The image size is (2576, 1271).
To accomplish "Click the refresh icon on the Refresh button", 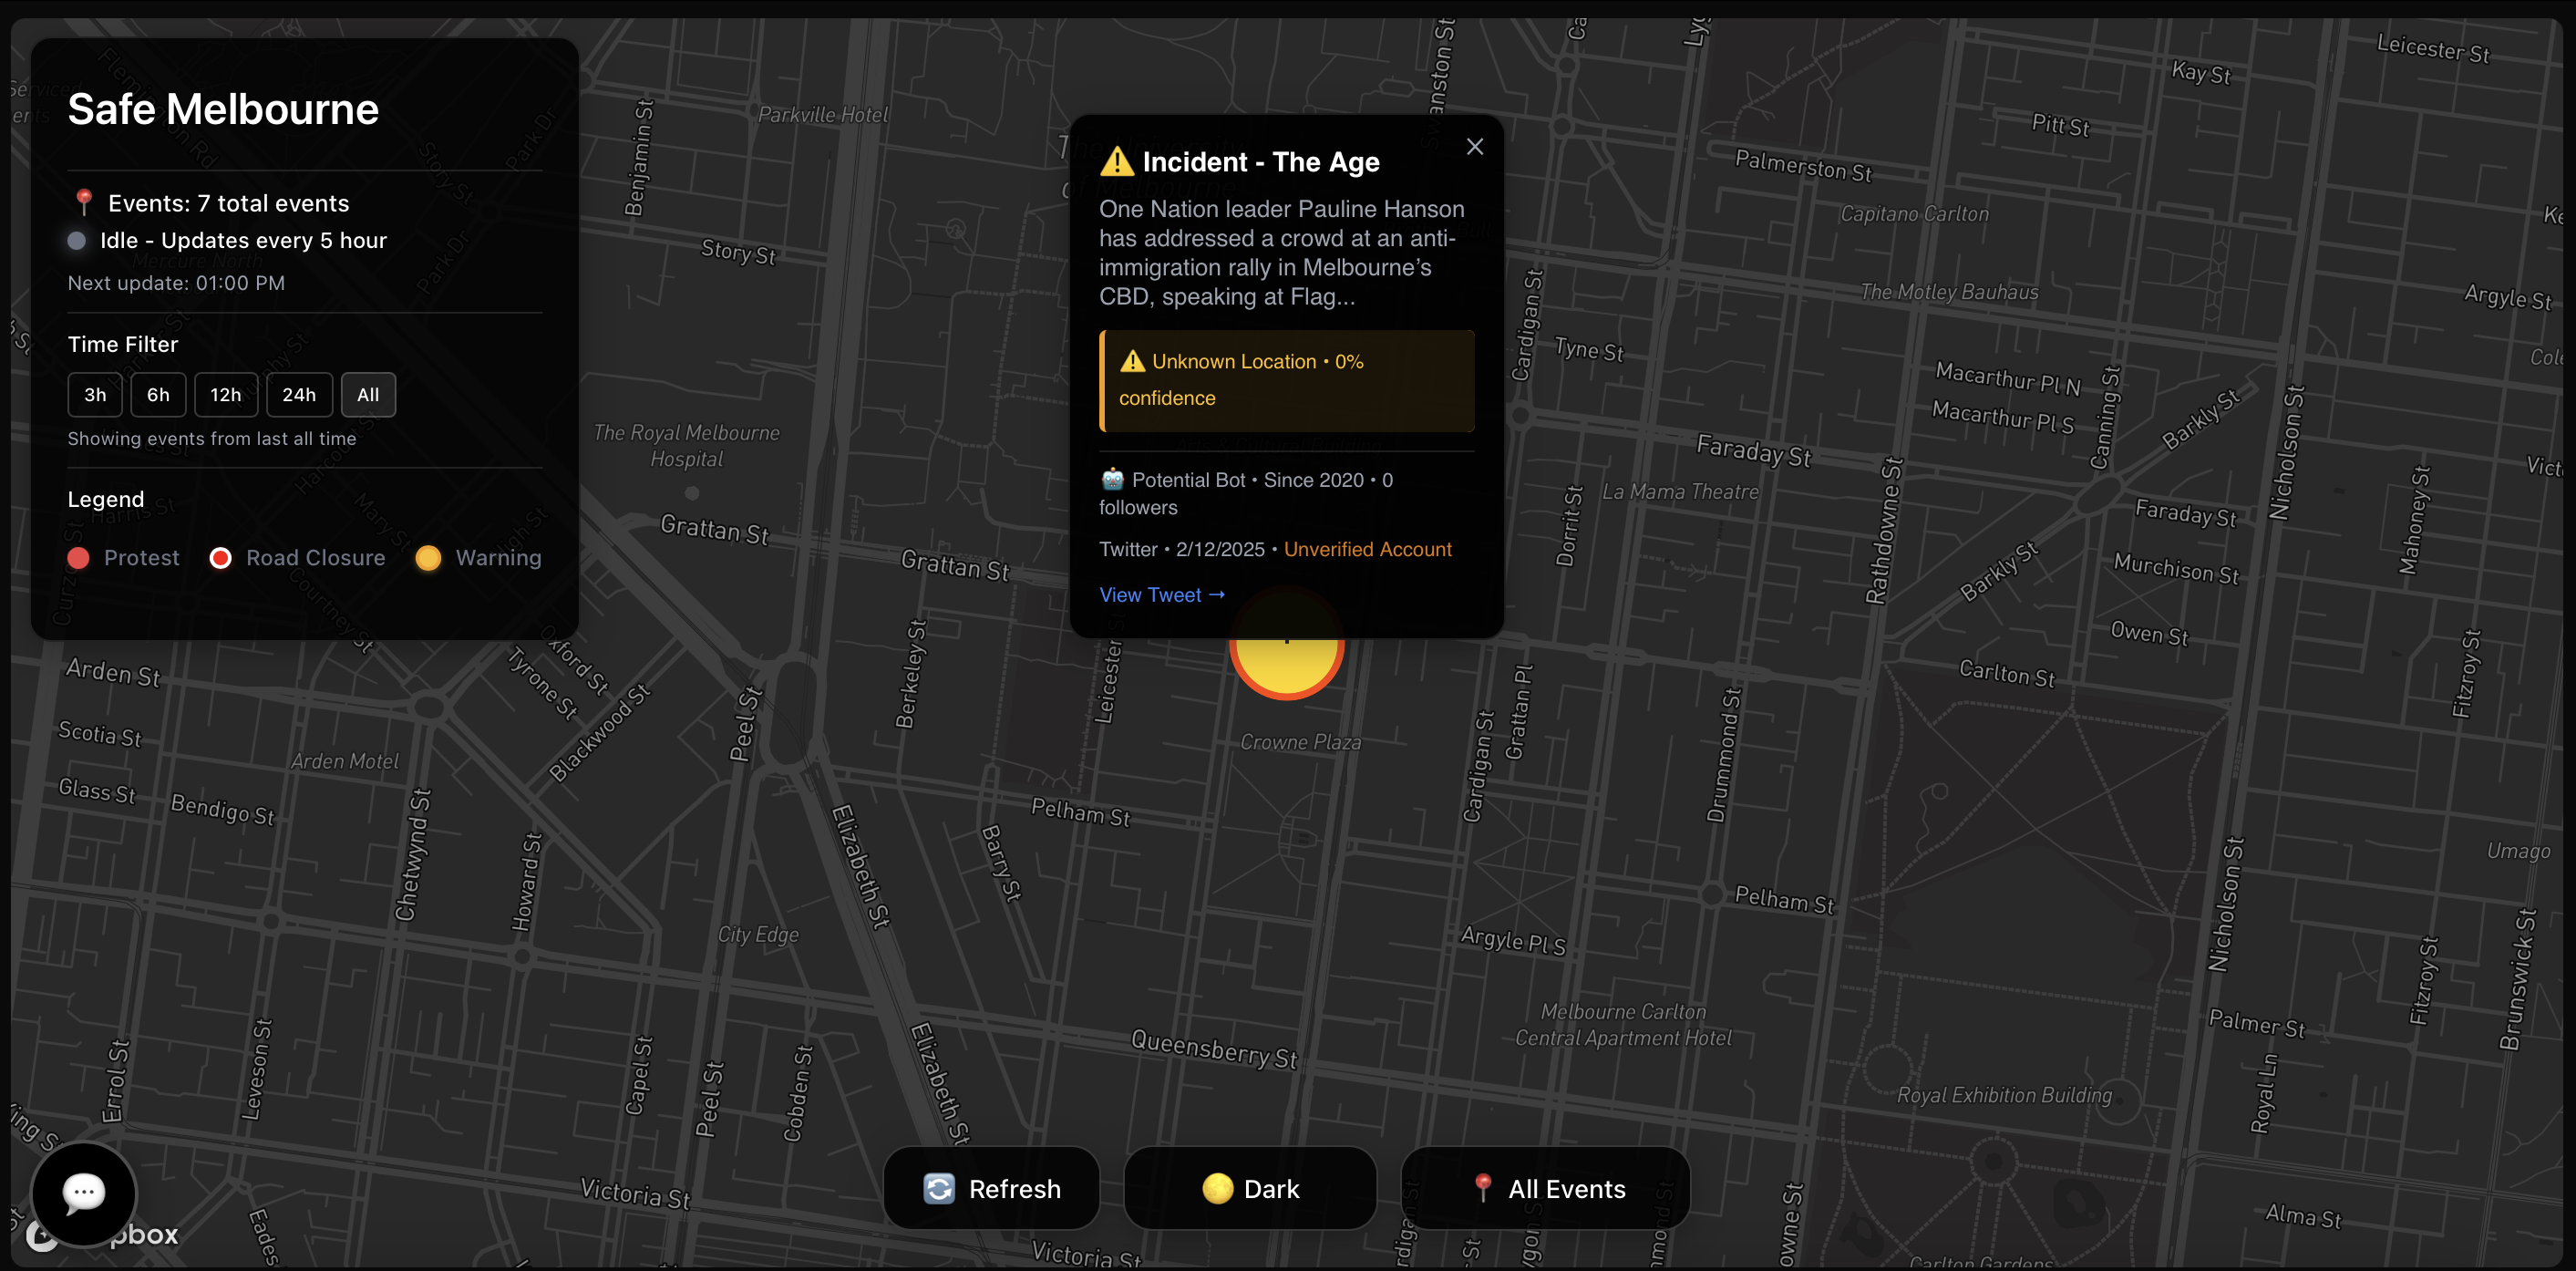I will click(x=938, y=1188).
